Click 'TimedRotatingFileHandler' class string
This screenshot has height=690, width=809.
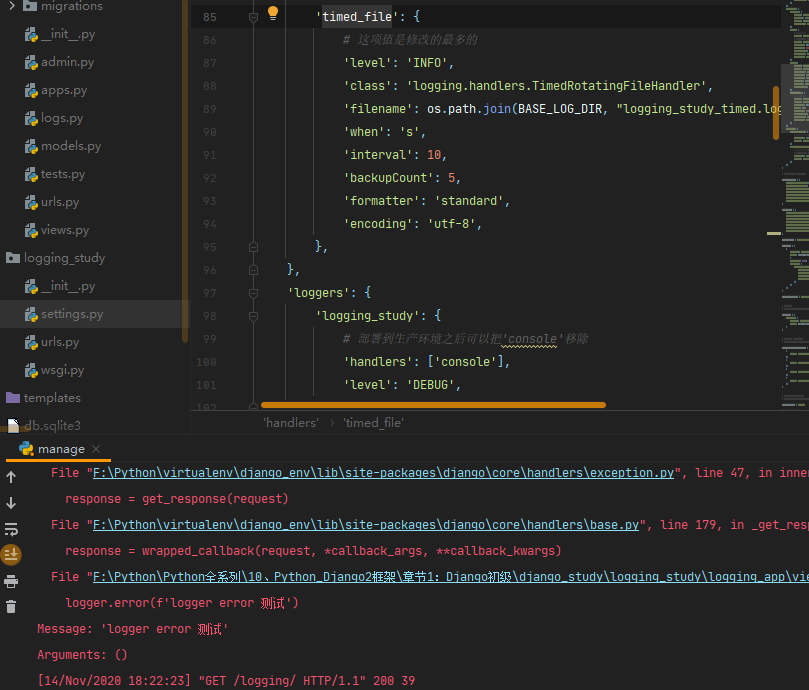(x=557, y=86)
